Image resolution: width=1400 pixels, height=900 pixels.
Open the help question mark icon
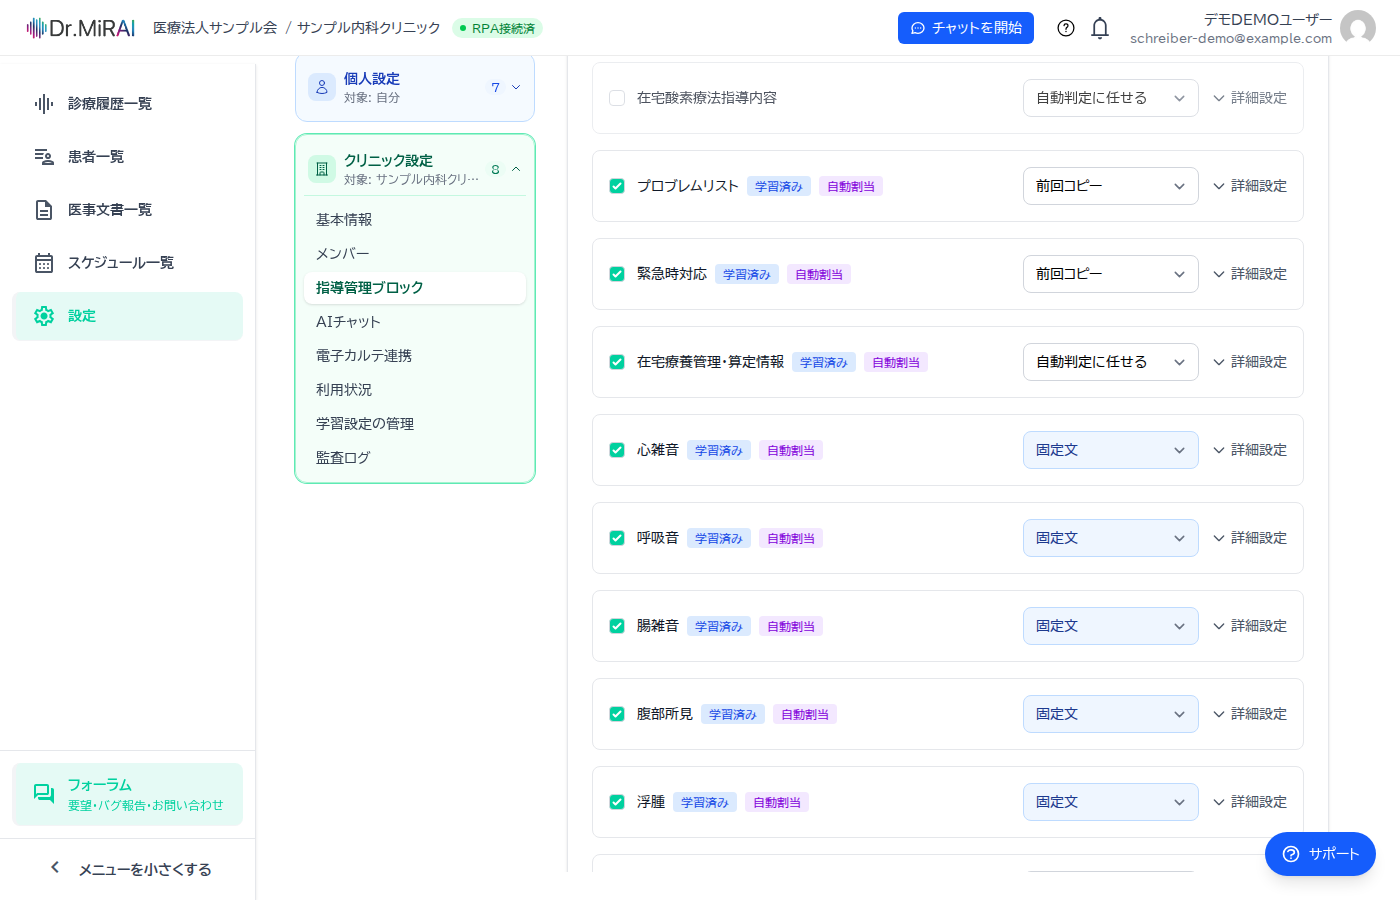[x=1066, y=28]
